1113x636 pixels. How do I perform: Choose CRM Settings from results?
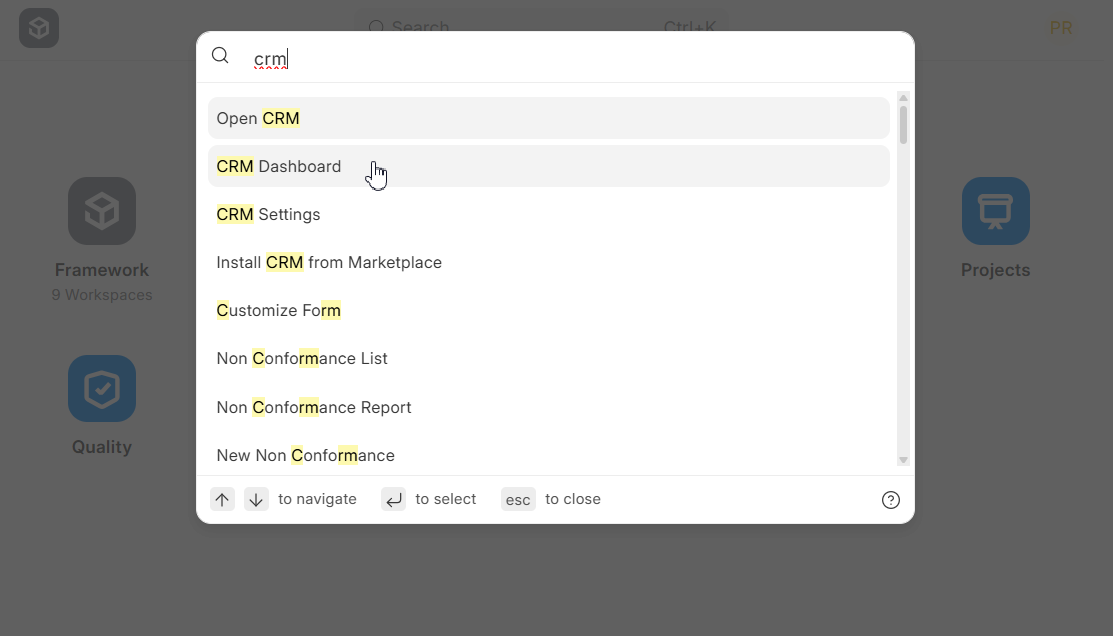click(549, 214)
